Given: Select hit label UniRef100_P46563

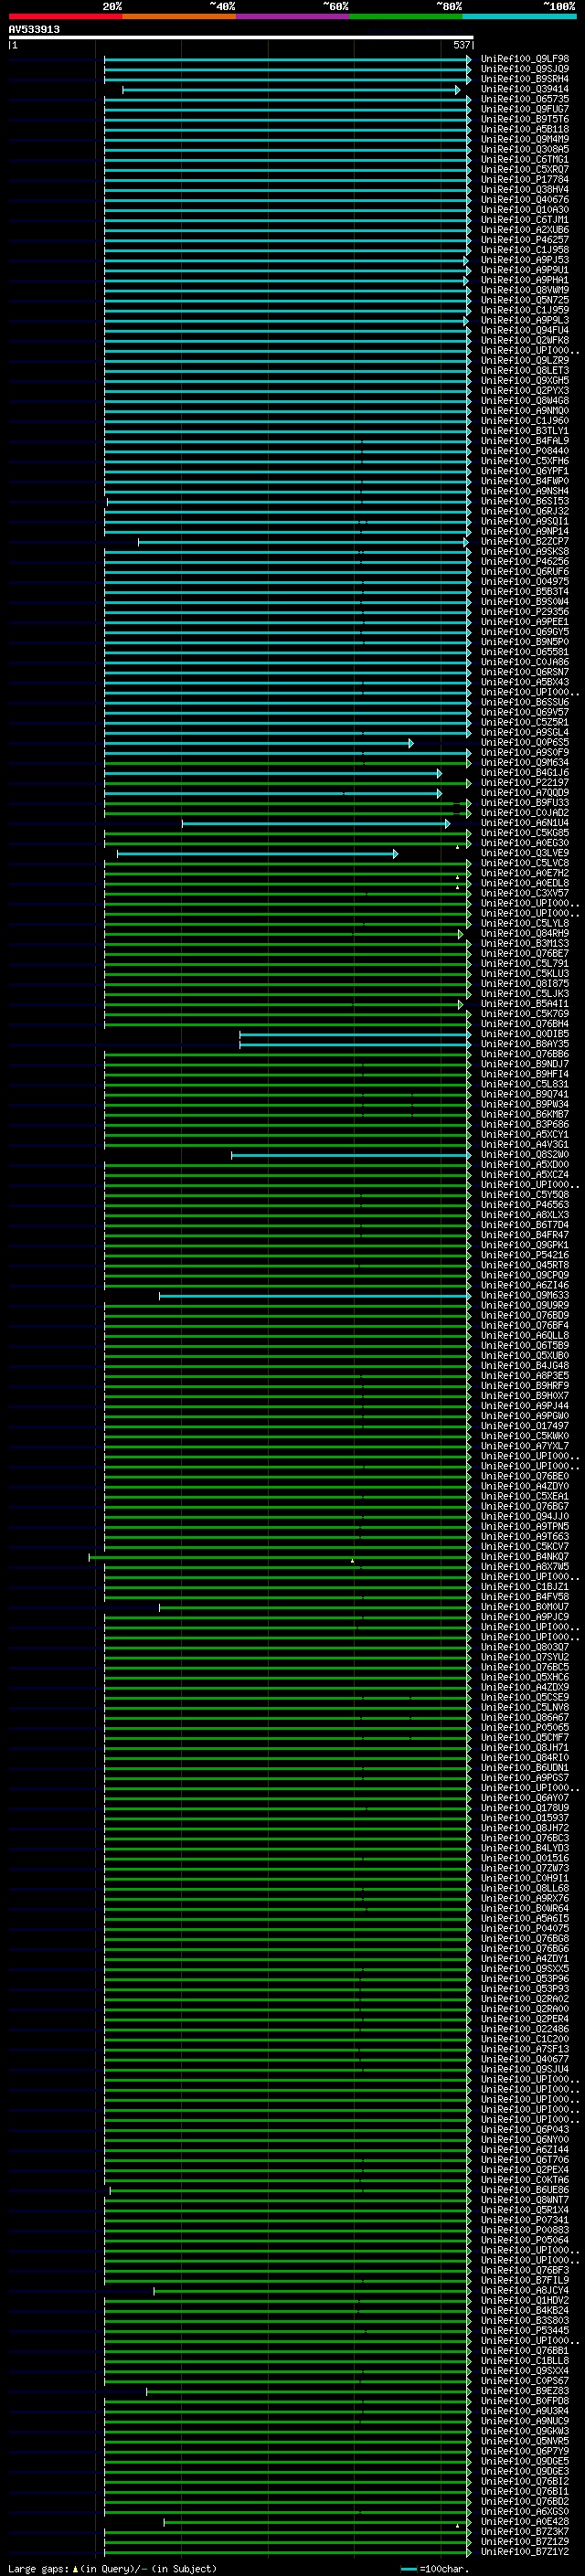Looking at the screenshot, I should pyautogui.click(x=524, y=1205).
